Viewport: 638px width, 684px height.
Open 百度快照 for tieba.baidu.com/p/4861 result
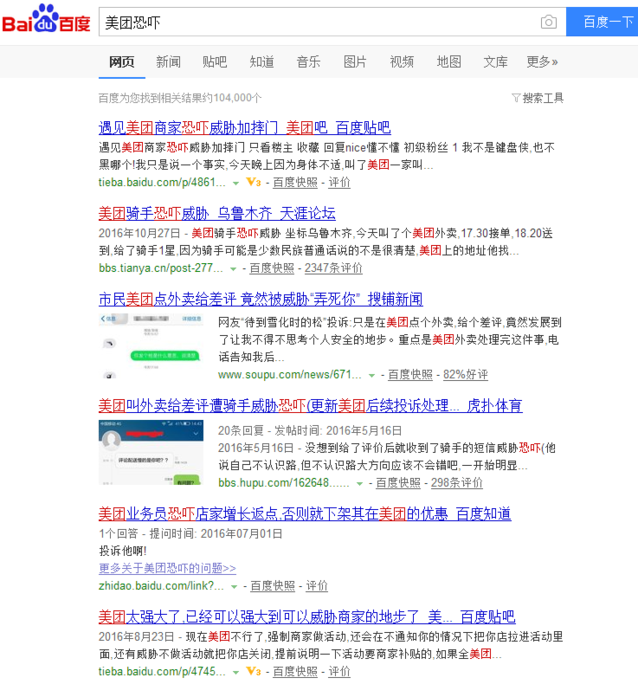(x=295, y=182)
